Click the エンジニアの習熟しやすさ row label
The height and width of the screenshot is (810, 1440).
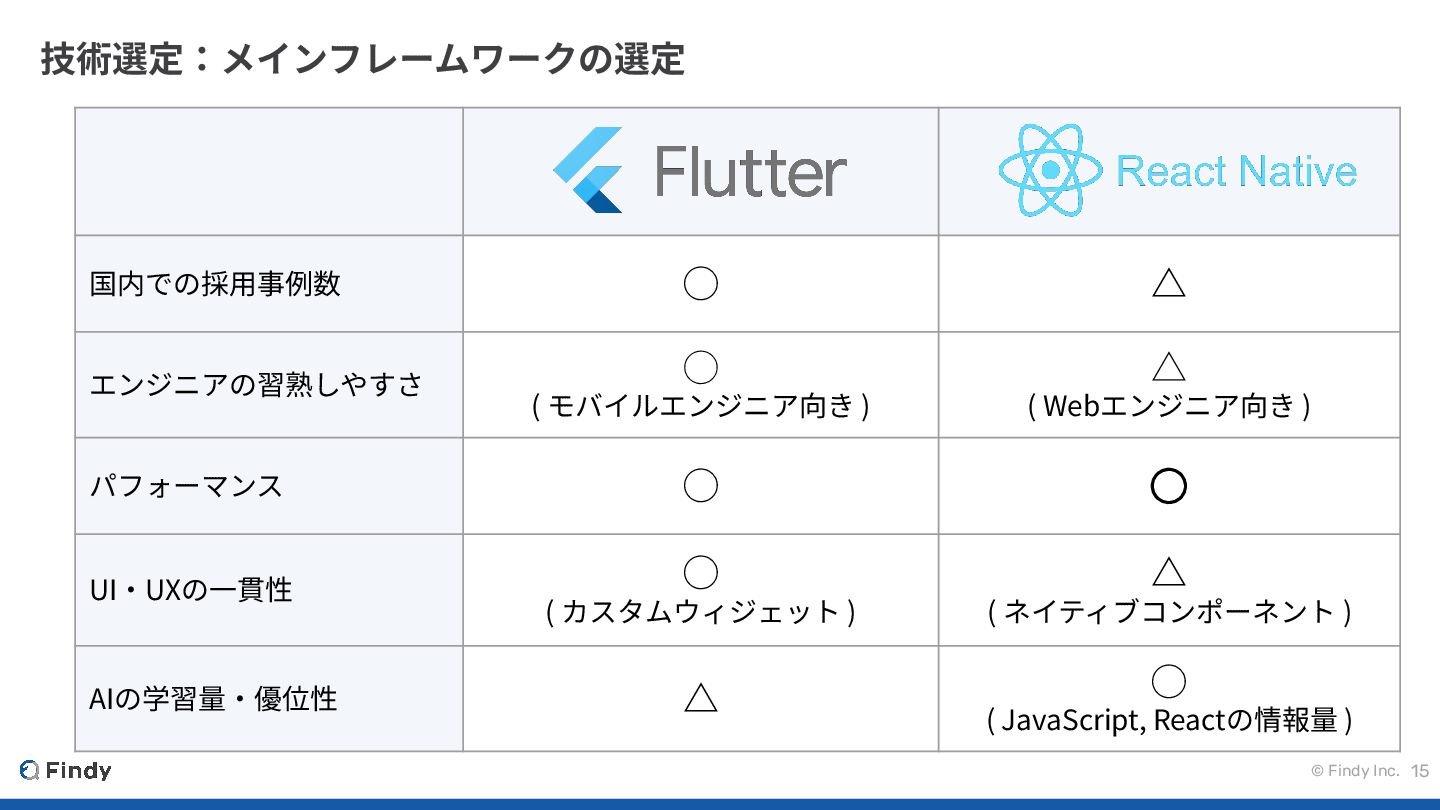click(257, 385)
